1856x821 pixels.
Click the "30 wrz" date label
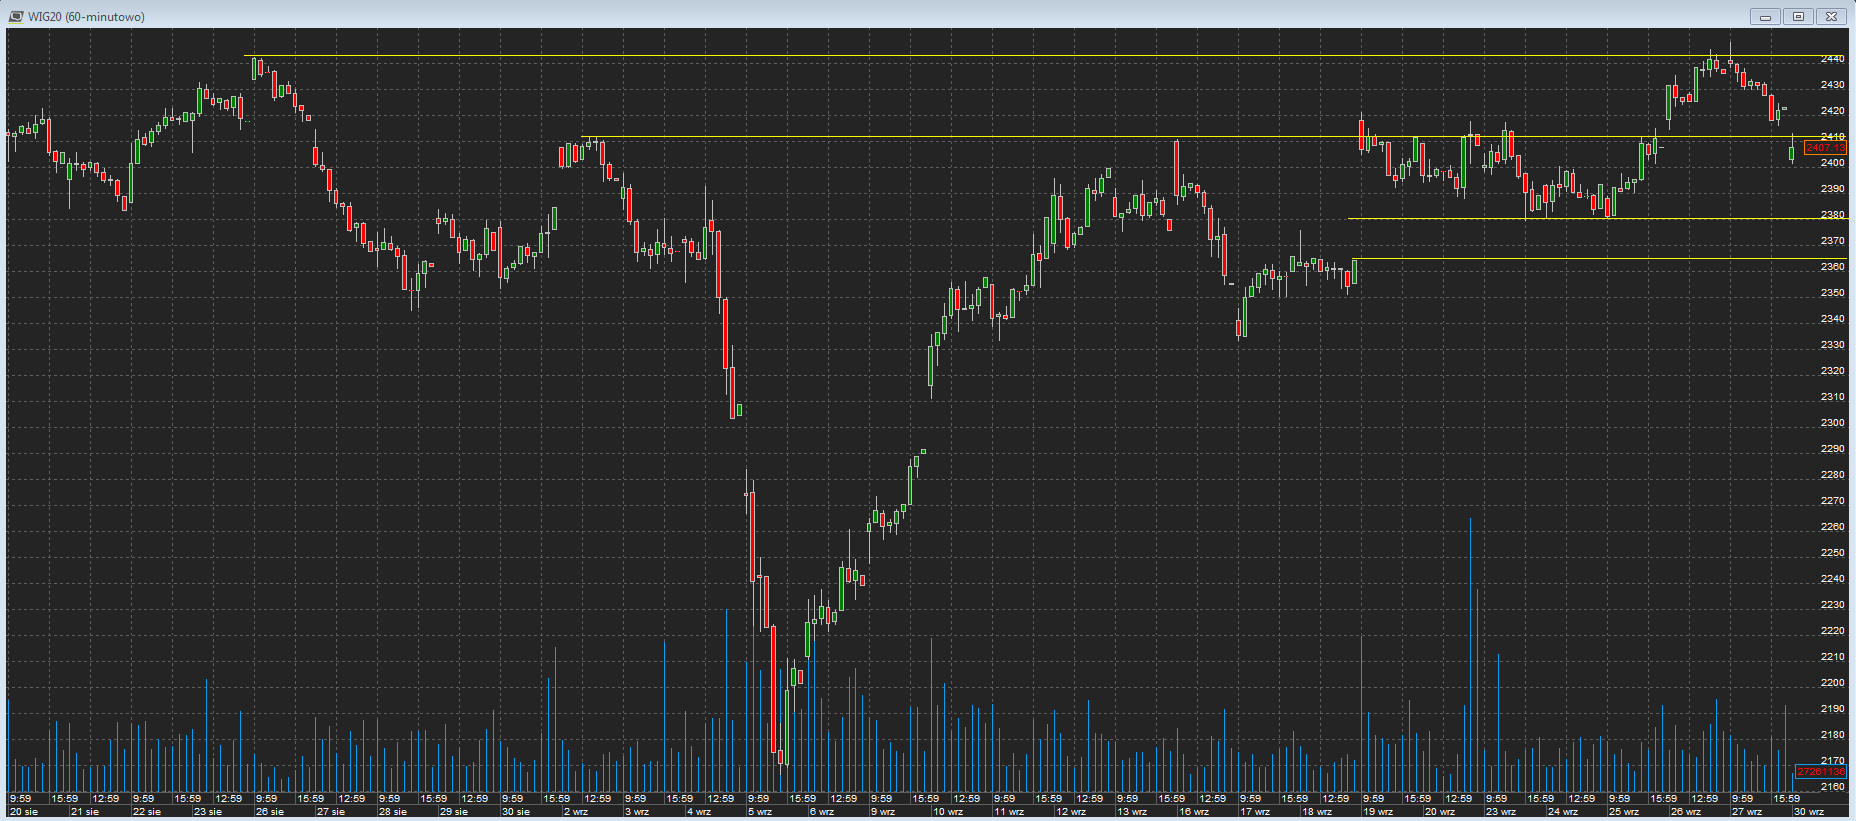pos(1809,812)
